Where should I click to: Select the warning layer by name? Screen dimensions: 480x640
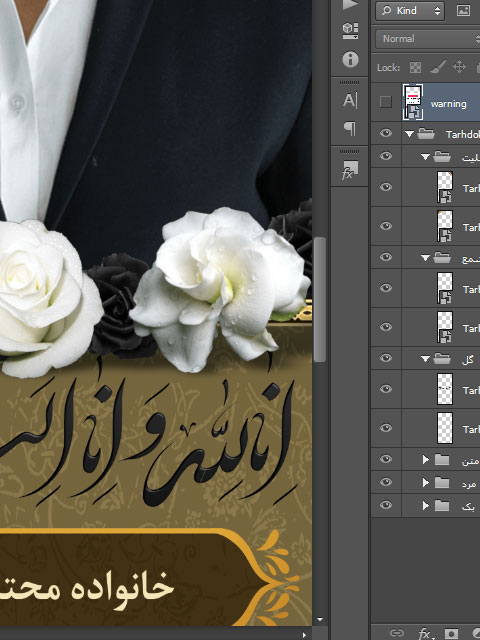[448, 104]
